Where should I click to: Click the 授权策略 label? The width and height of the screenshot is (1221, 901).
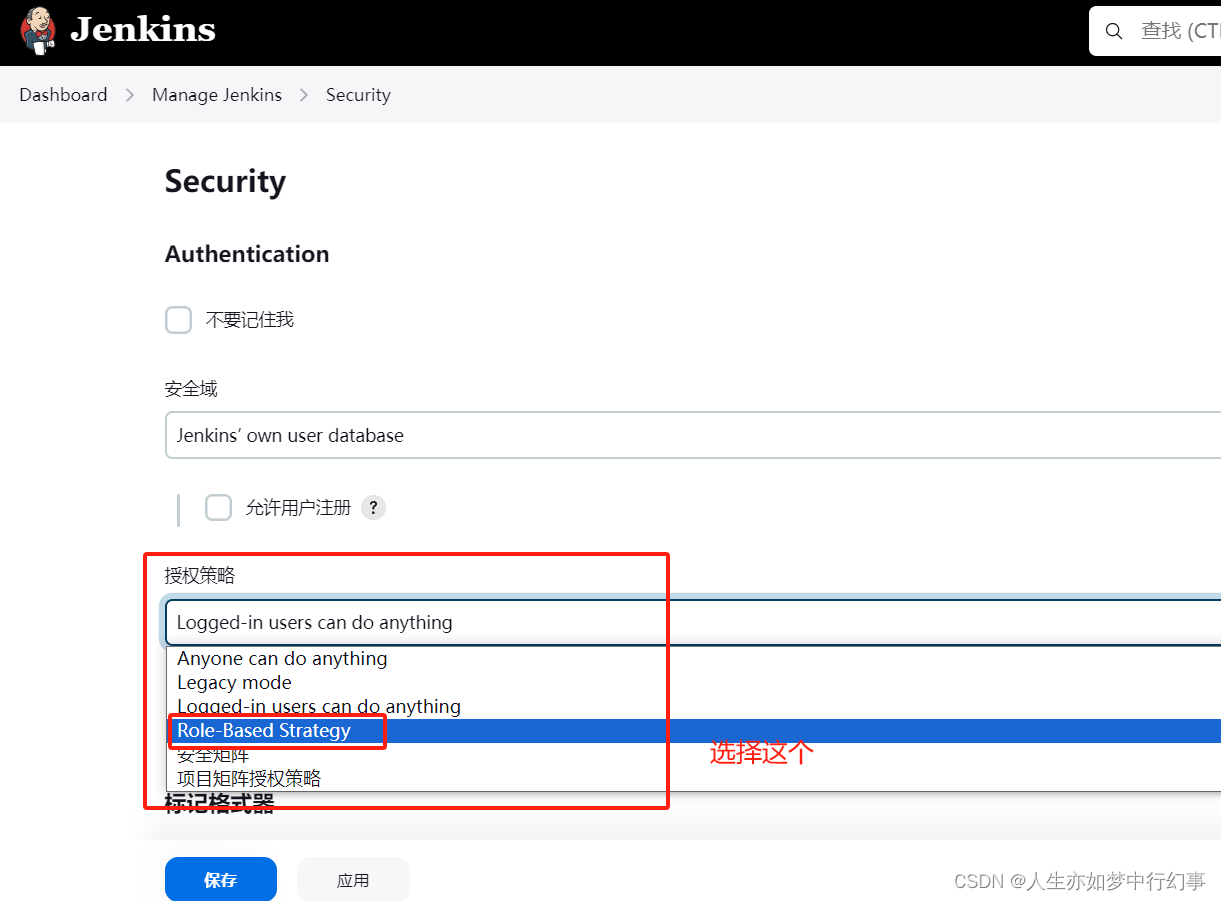(x=200, y=575)
